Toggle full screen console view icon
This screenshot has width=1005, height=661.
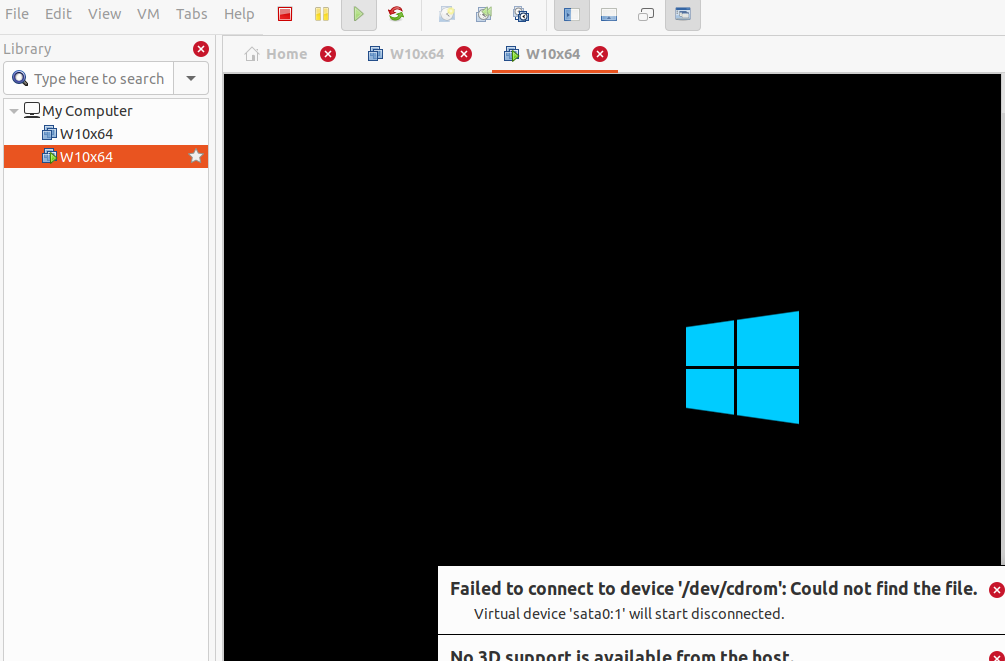point(683,14)
